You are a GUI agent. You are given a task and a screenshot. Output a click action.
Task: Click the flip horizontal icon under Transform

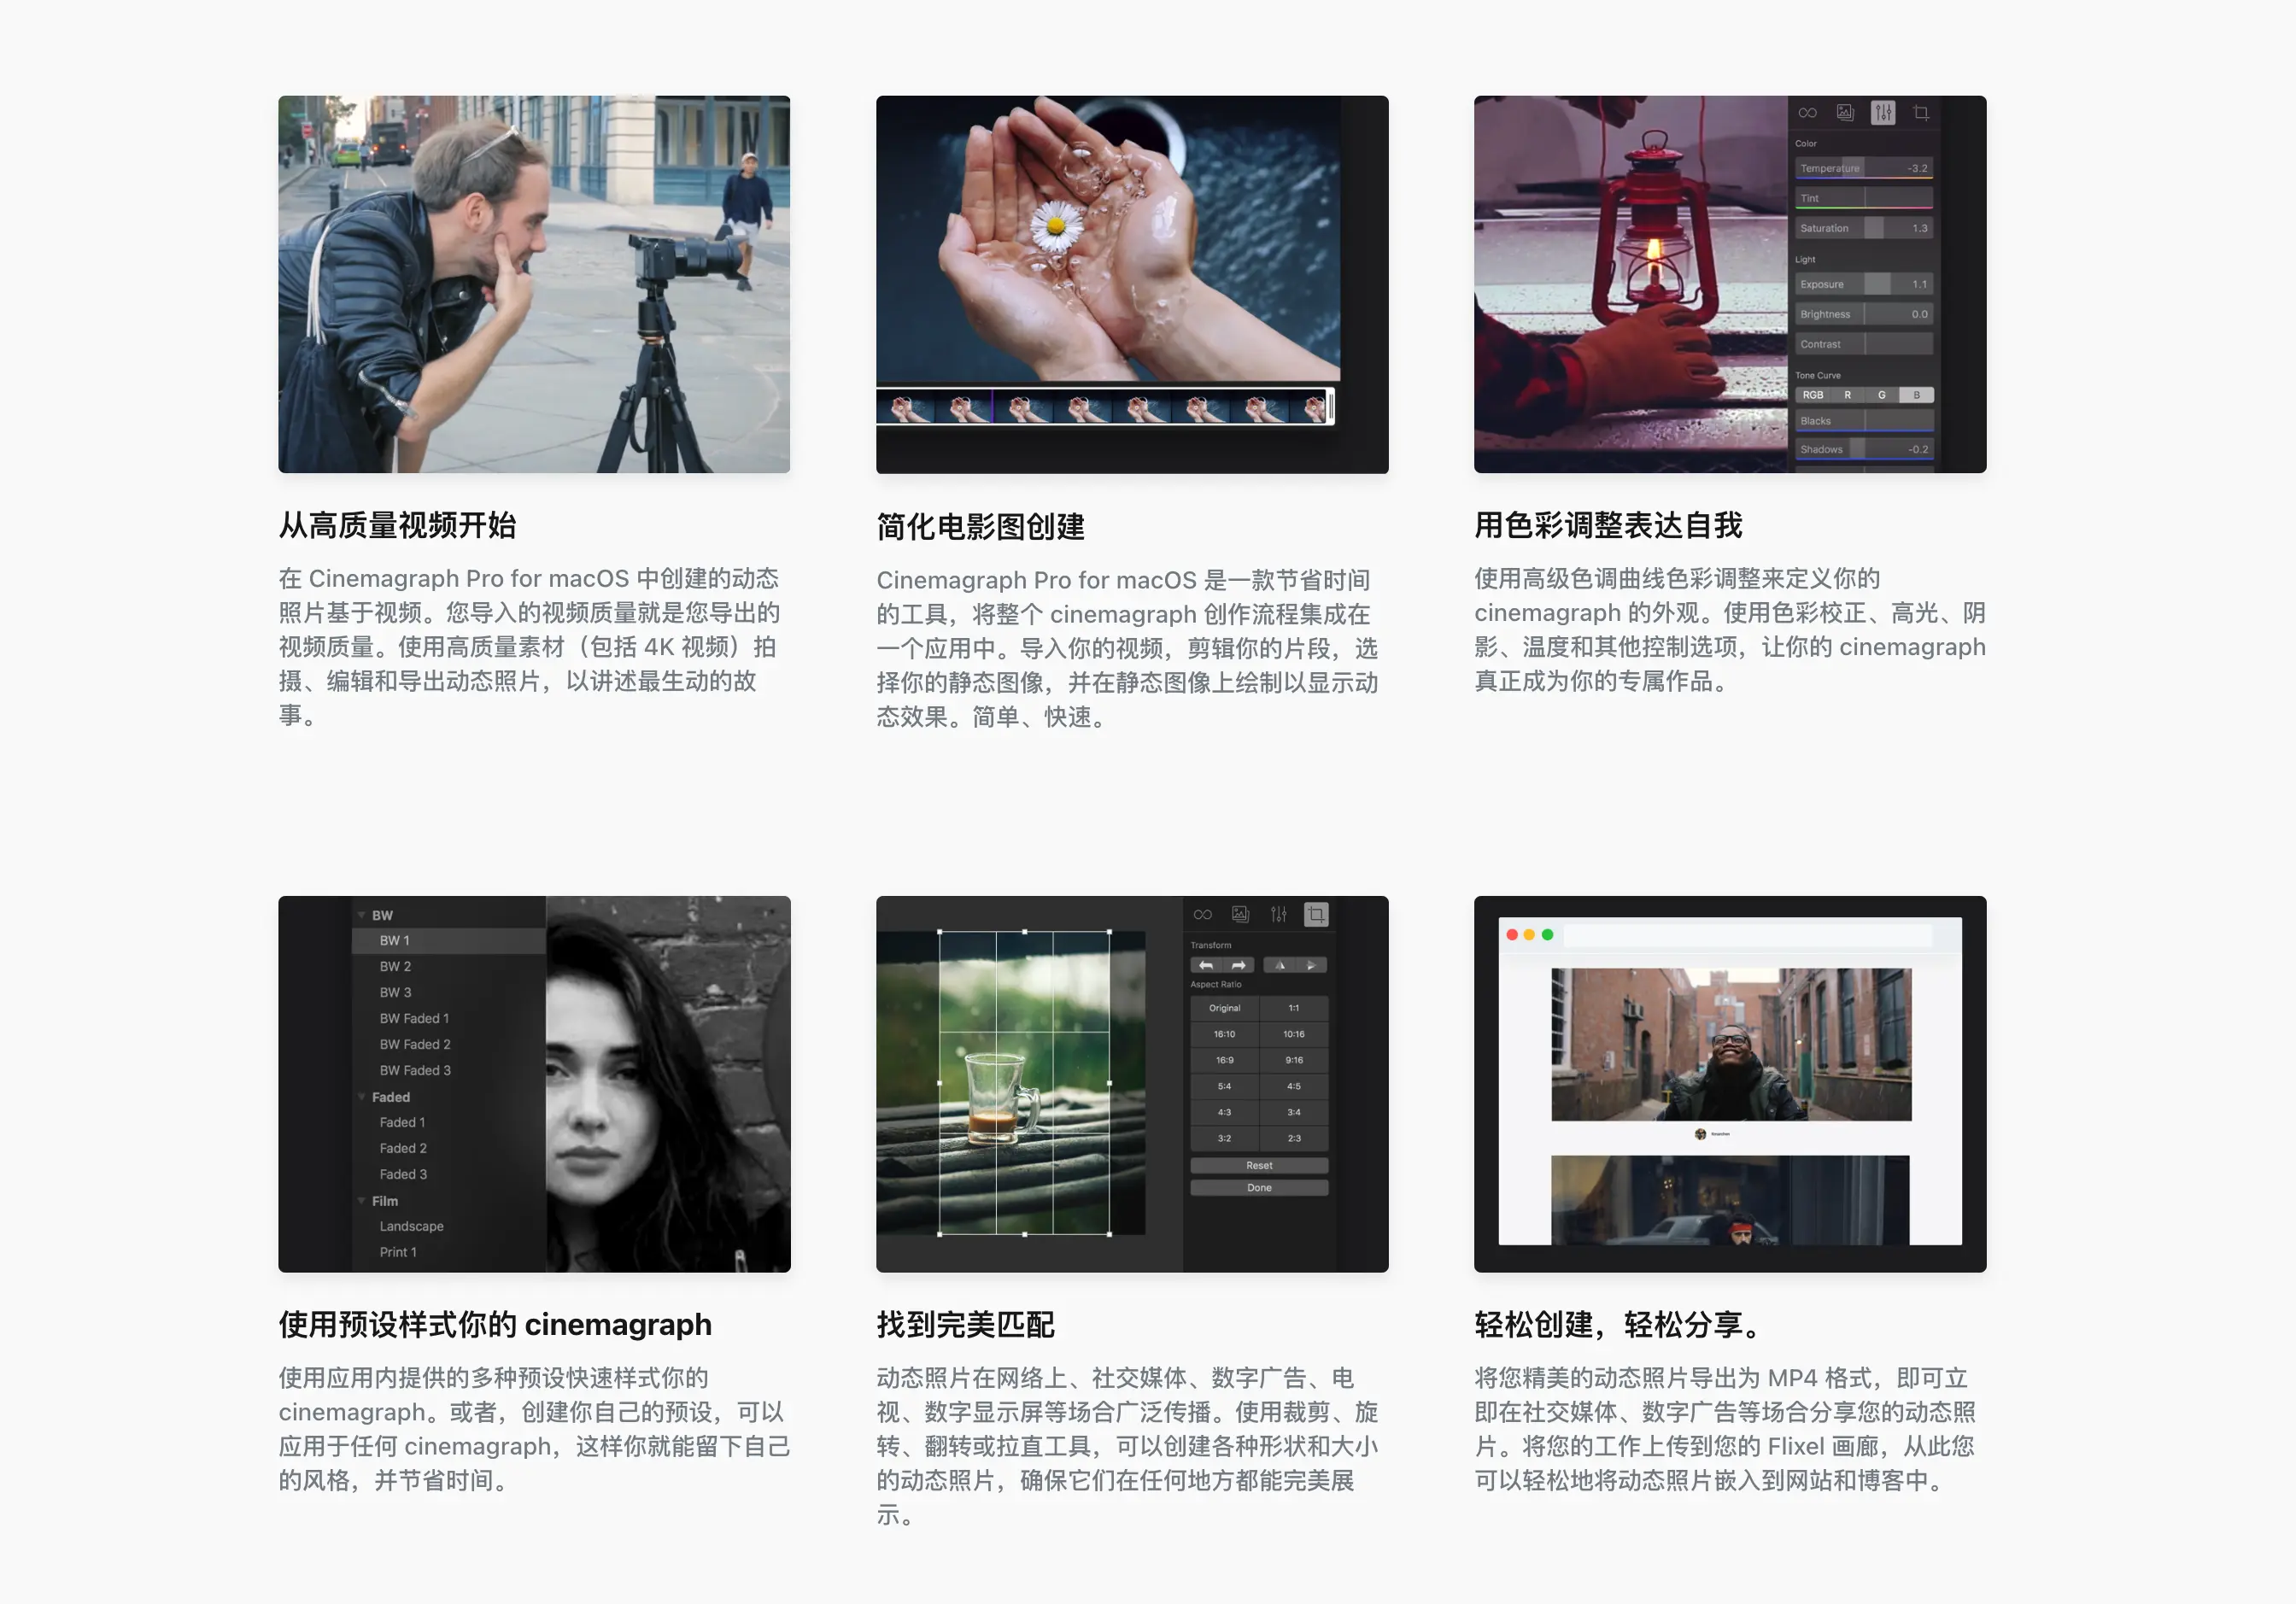pos(1280,965)
